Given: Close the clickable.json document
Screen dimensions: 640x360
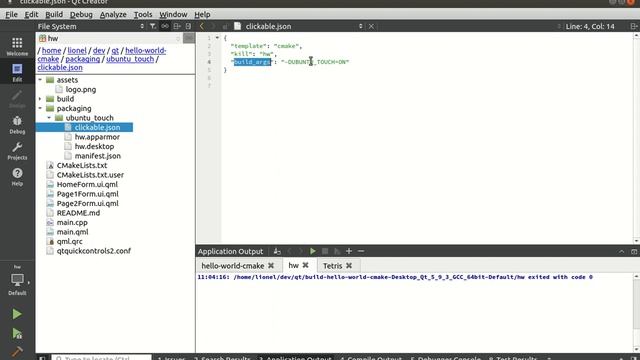Looking at the screenshot, I should click(x=371, y=26).
